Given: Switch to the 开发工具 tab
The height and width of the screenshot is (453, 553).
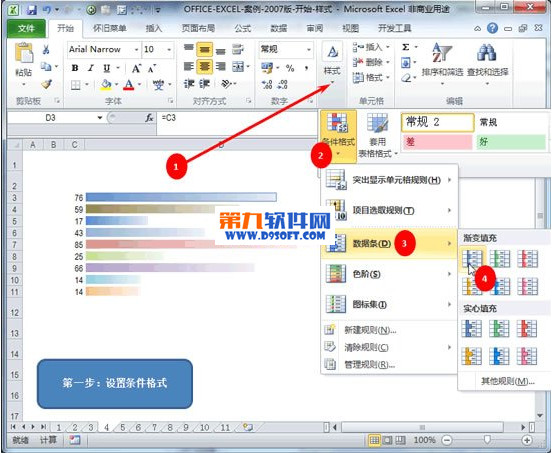Looking at the screenshot, I should tap(395, 28).
